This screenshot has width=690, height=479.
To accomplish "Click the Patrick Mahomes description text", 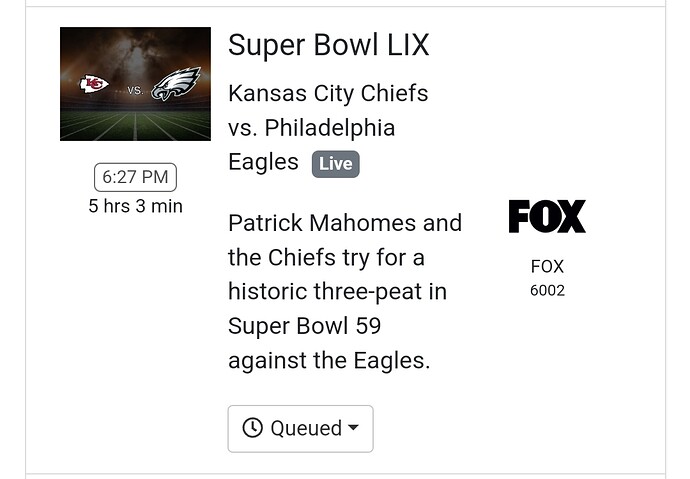I will [x=344, y=223].
